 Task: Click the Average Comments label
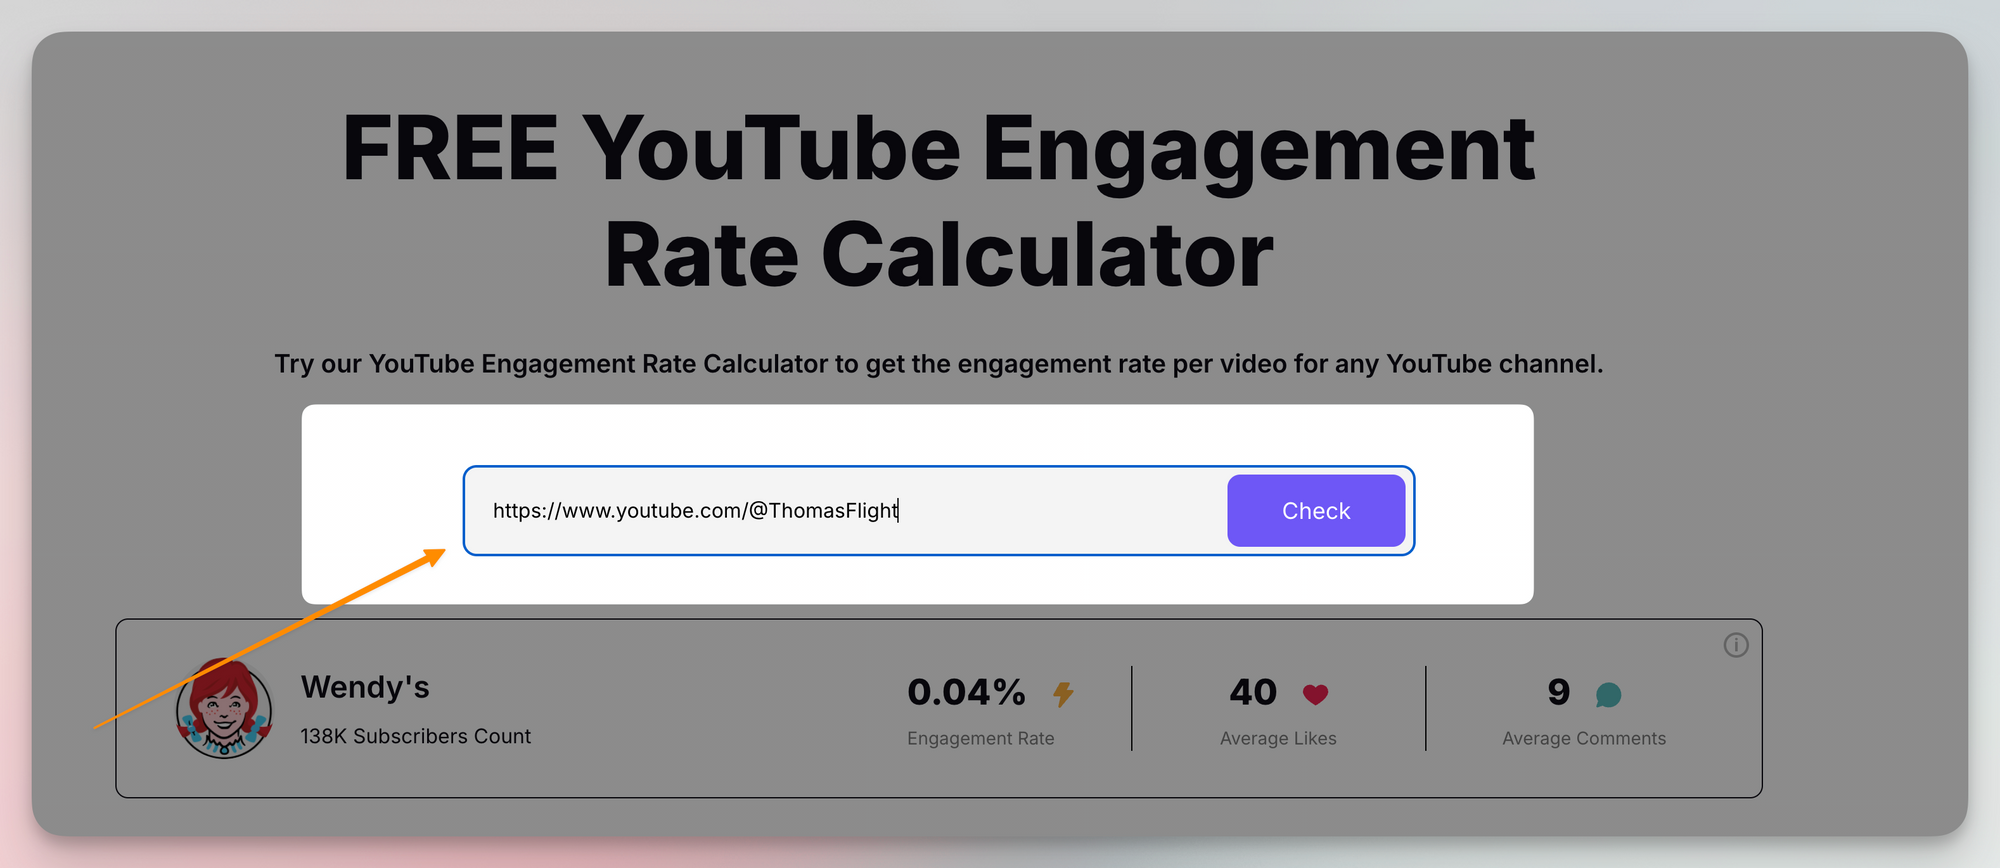coord(1583,738)
